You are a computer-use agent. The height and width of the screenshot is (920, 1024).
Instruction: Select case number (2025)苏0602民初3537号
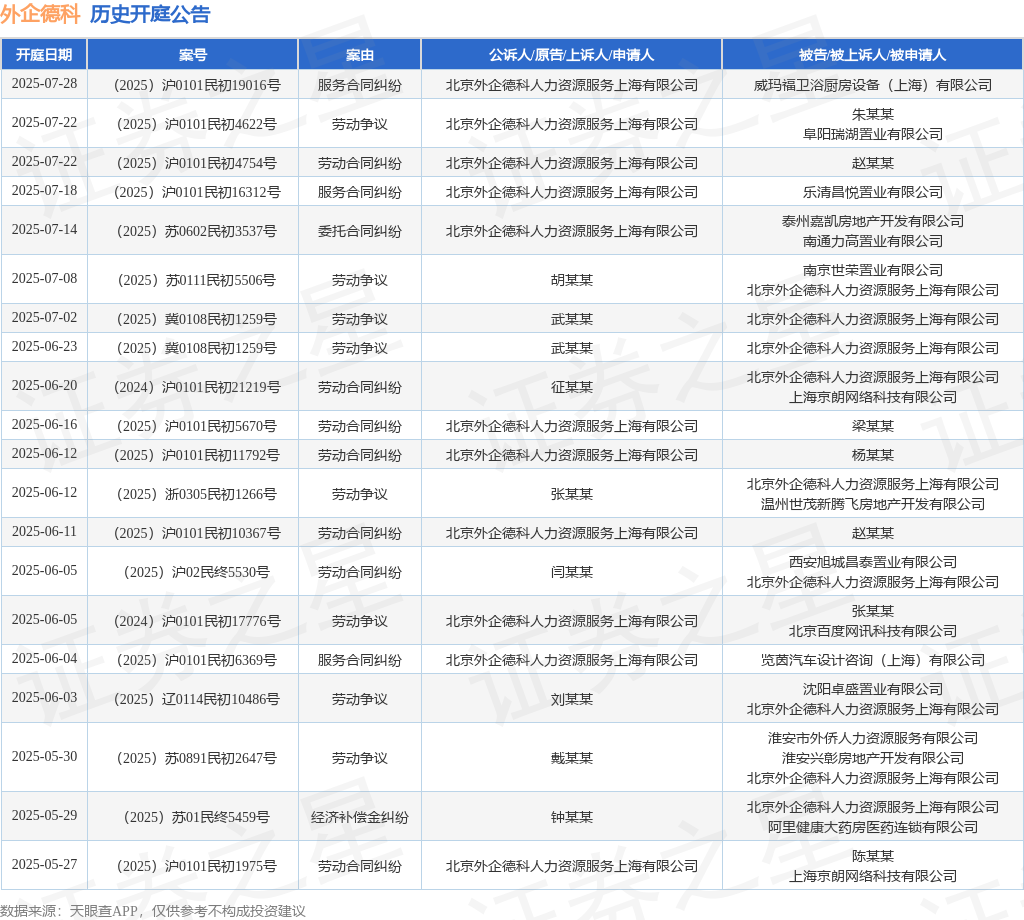click(197, 231)
